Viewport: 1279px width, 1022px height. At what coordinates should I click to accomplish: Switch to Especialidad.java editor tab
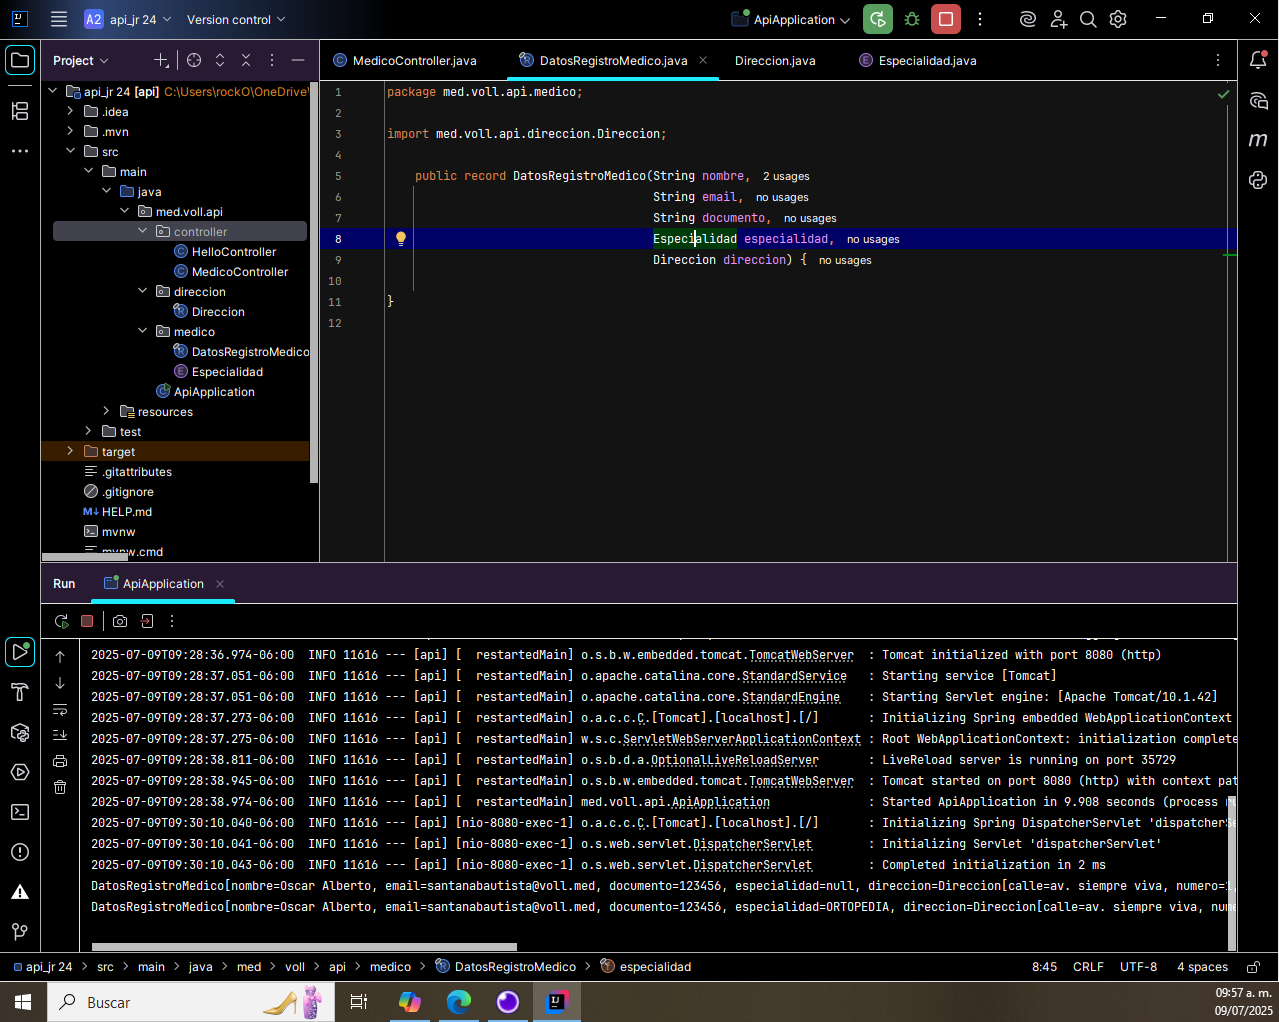pos(918,60)
